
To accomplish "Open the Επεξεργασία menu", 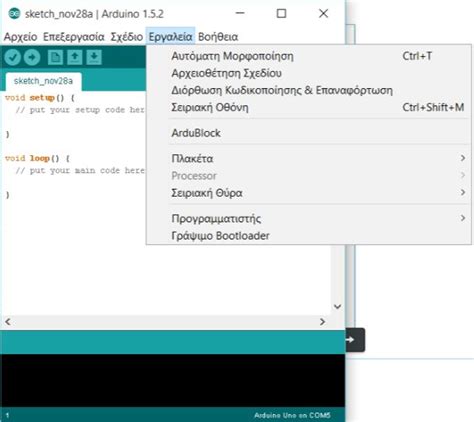I will [x=74, y=37].
